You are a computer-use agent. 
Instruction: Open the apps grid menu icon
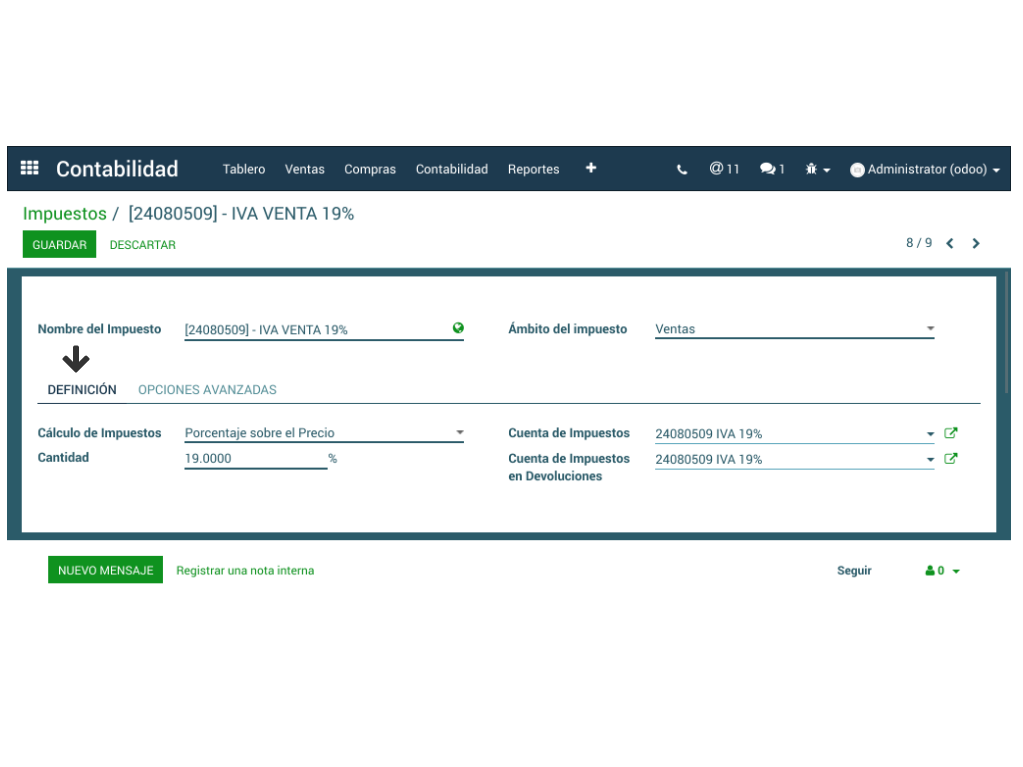tap(30, 169)
